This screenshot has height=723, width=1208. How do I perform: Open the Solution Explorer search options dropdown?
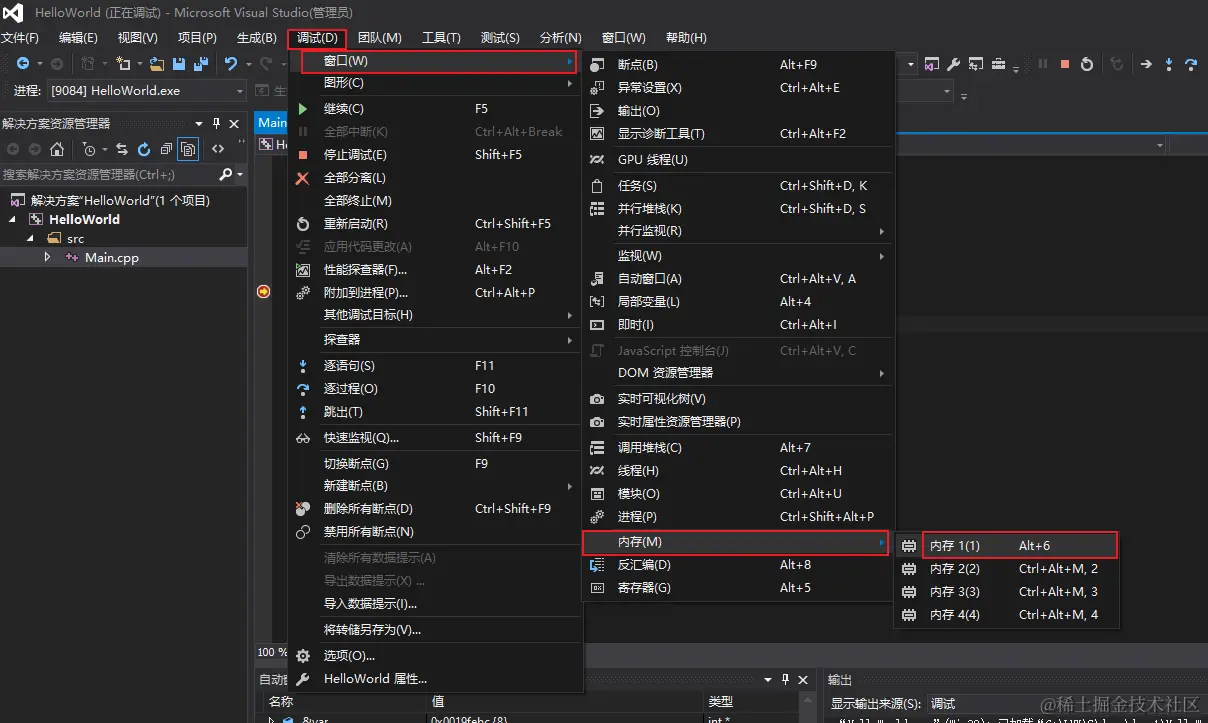(239, 174)
